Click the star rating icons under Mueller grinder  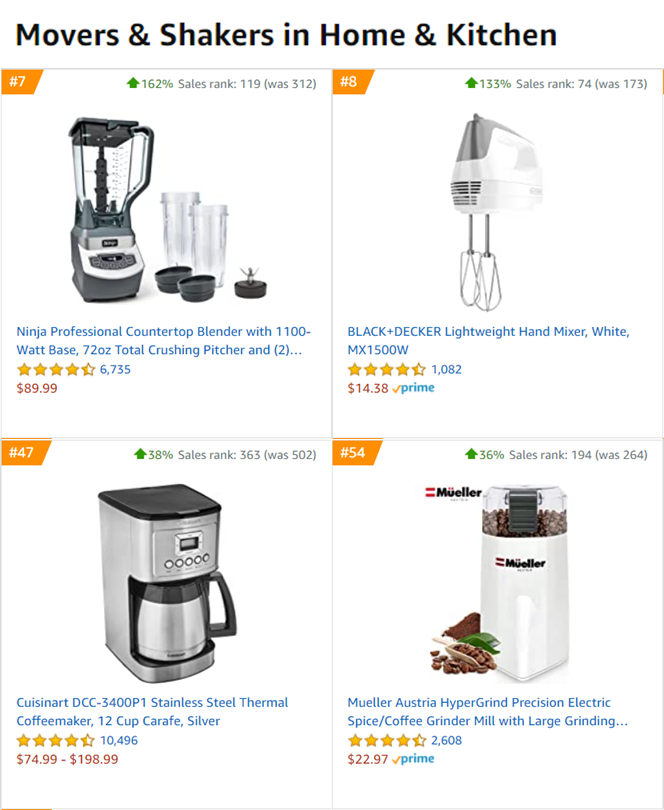(x=387, y=740)
